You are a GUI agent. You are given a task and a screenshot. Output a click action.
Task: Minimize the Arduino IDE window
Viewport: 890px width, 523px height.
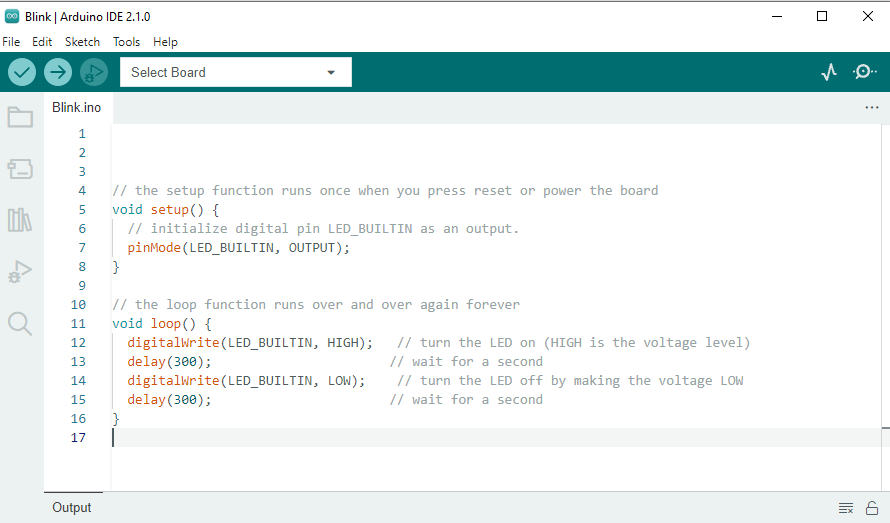pos(777,16)
